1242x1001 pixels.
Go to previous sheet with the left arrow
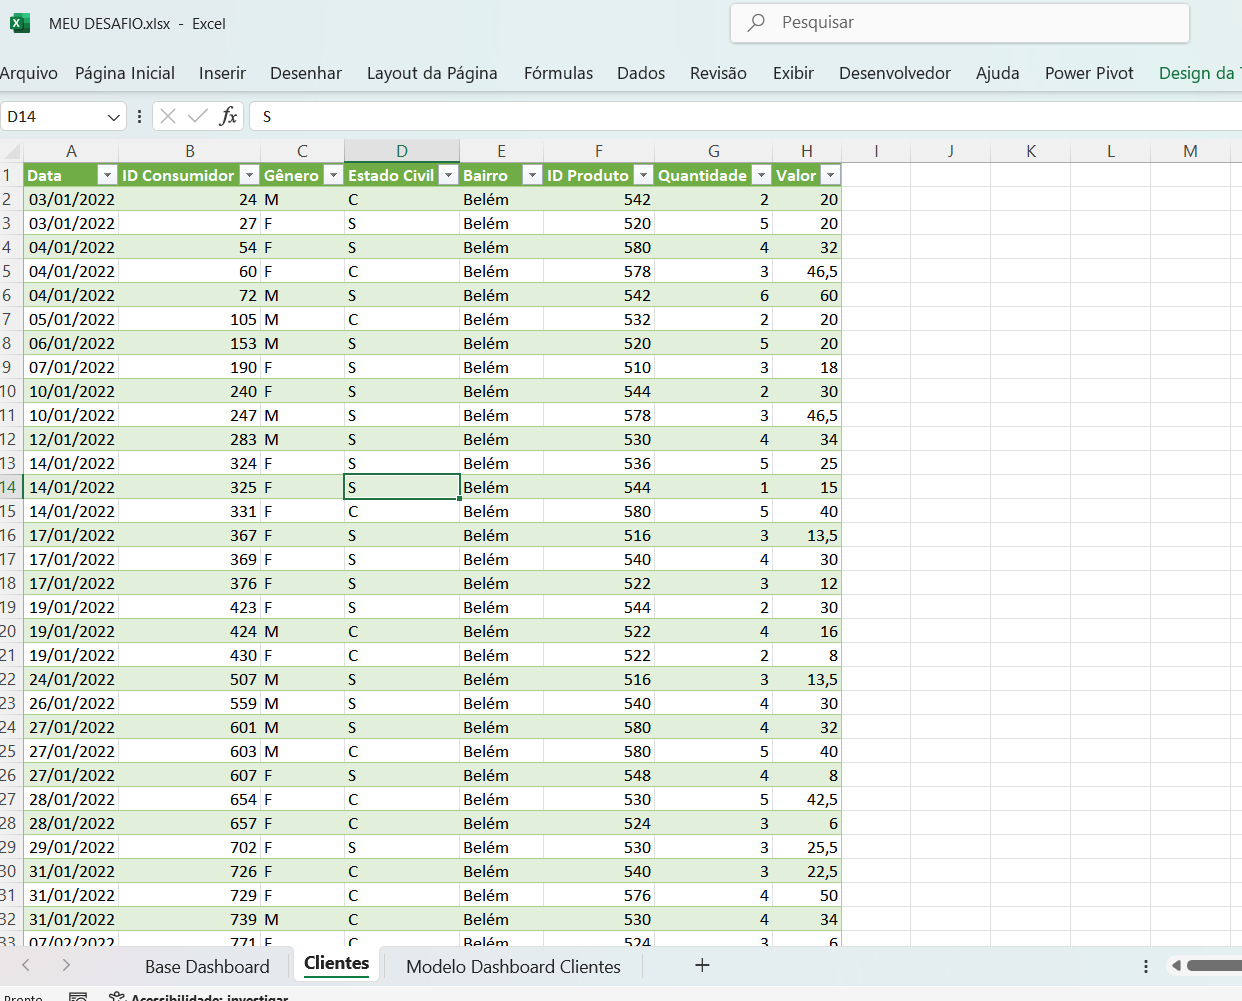tap(26, 965)
